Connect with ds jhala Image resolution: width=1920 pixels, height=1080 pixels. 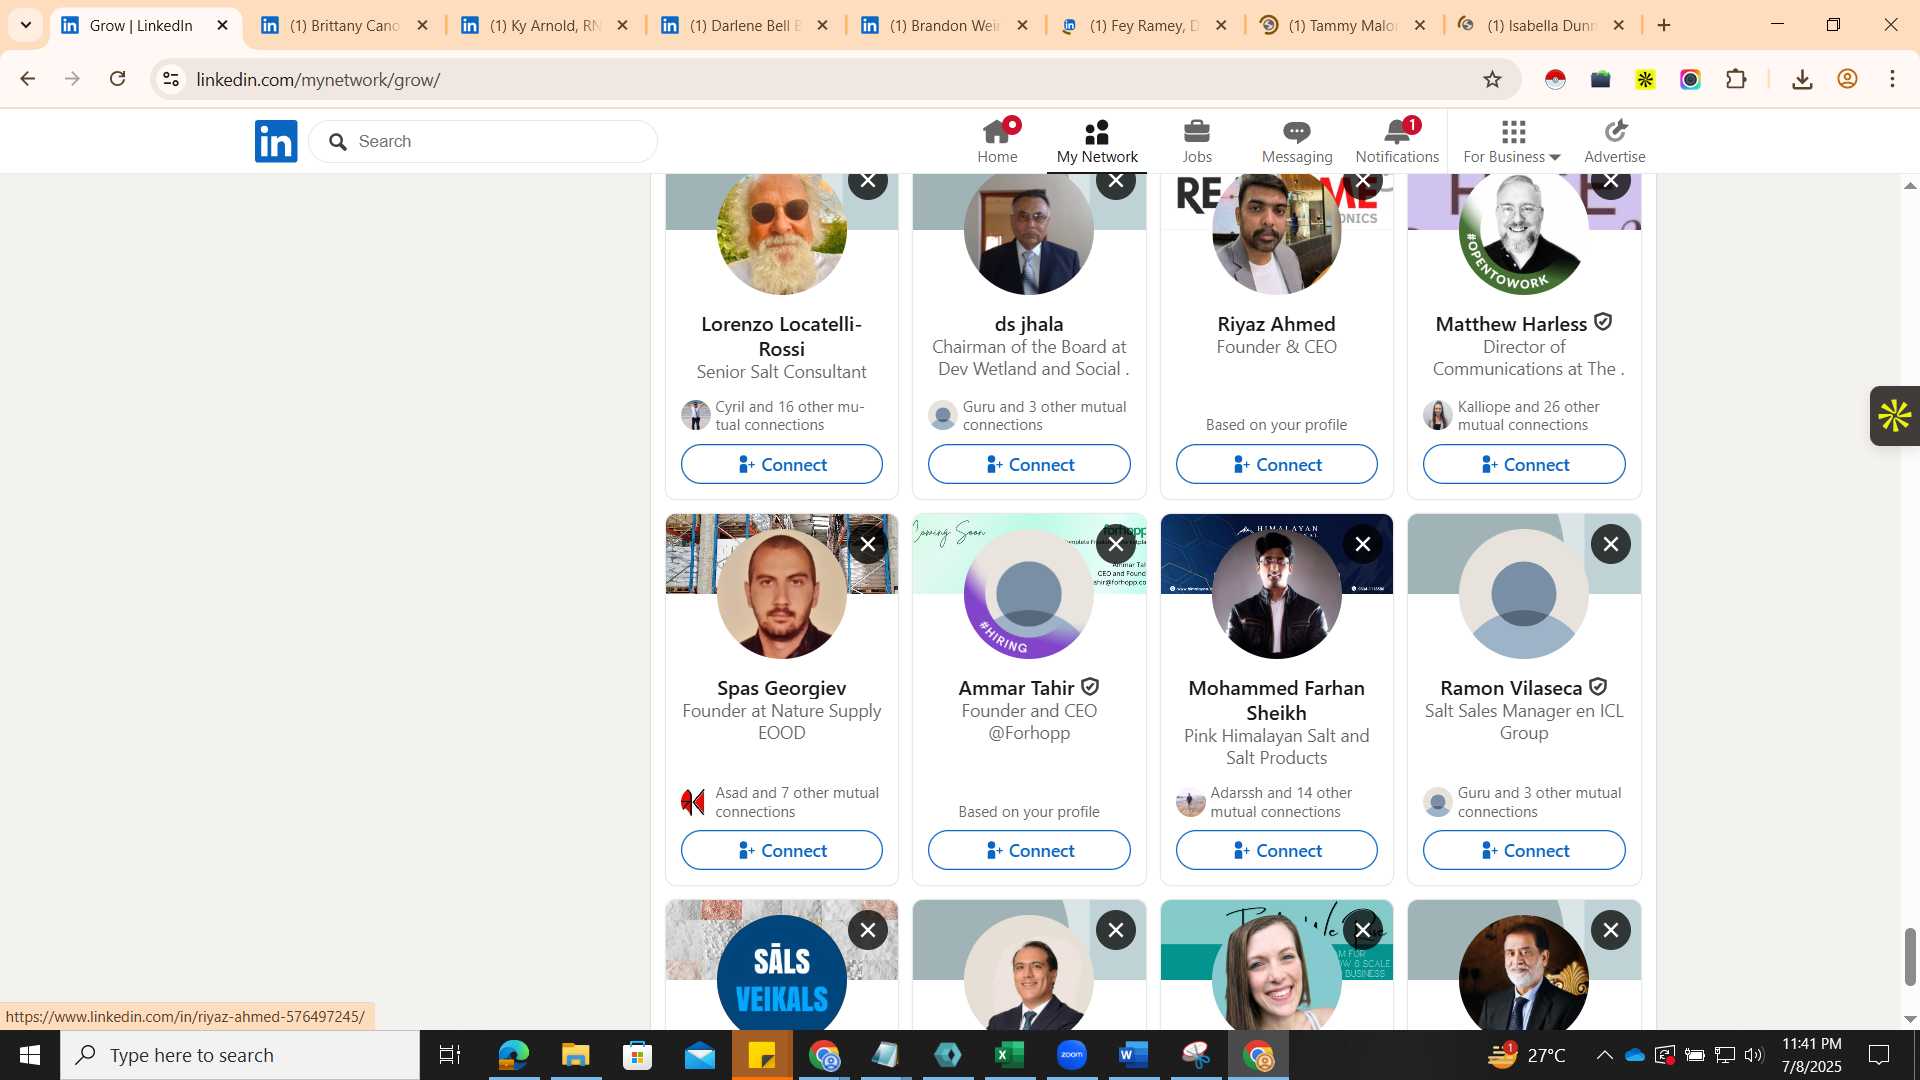pos(1029,464)
